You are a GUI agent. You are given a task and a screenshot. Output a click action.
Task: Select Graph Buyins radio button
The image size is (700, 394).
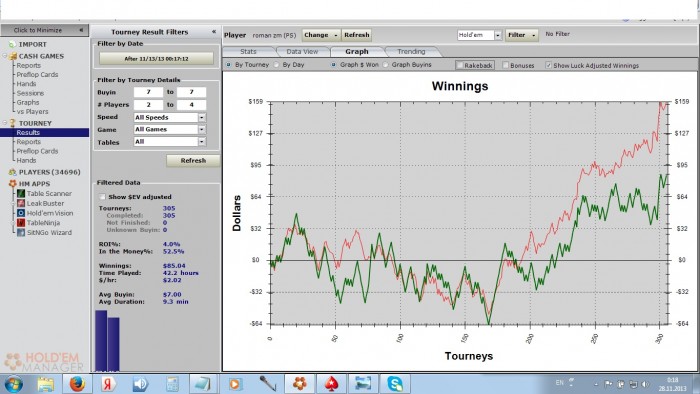click(385, 65)
